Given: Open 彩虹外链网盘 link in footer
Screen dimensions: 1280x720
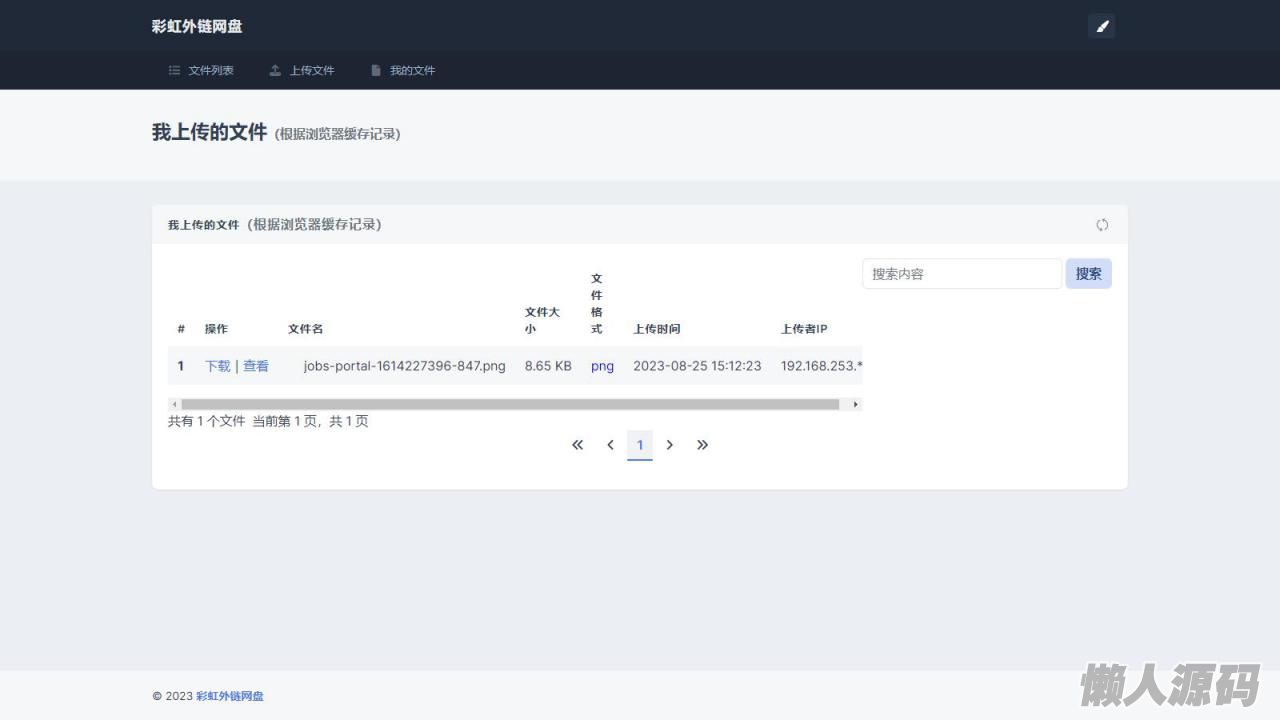Looking at the screenshot, I should click(230, 696).
